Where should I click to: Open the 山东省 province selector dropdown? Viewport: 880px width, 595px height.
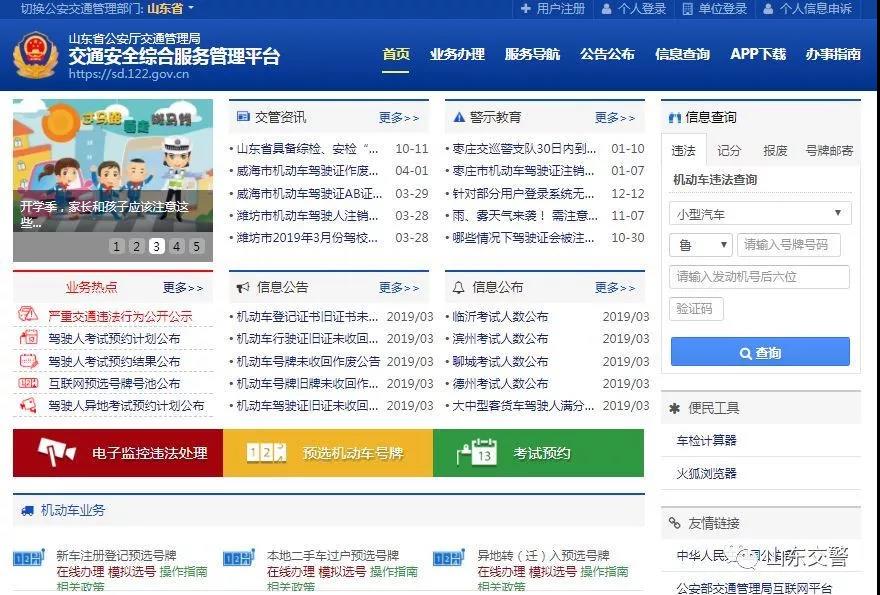coord(171,9)
